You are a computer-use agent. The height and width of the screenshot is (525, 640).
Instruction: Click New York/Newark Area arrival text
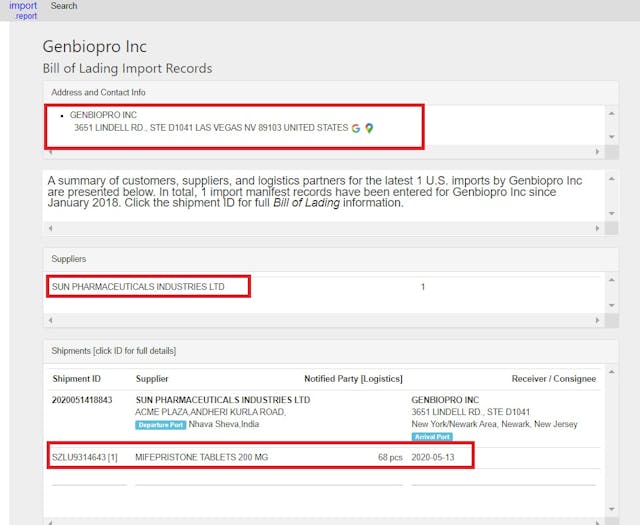(494, 424)
